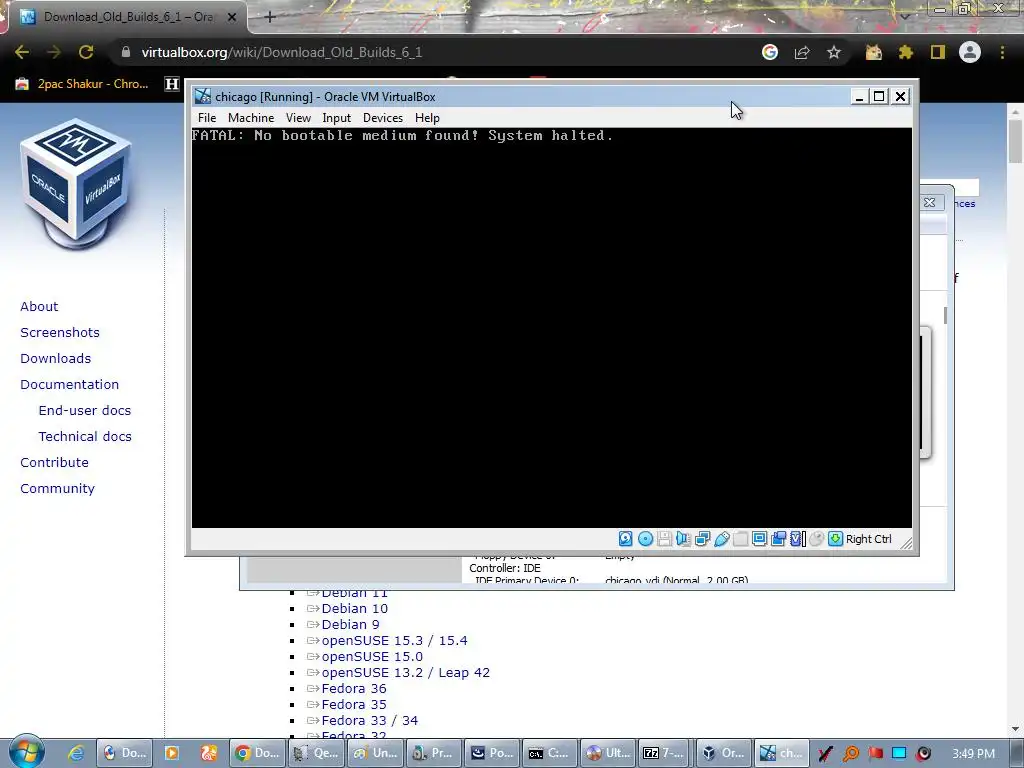The width and height of the screenshot is (1024, 768).
Task: Open the Machine menu in VirtualBox window
Action: point(251,118)
